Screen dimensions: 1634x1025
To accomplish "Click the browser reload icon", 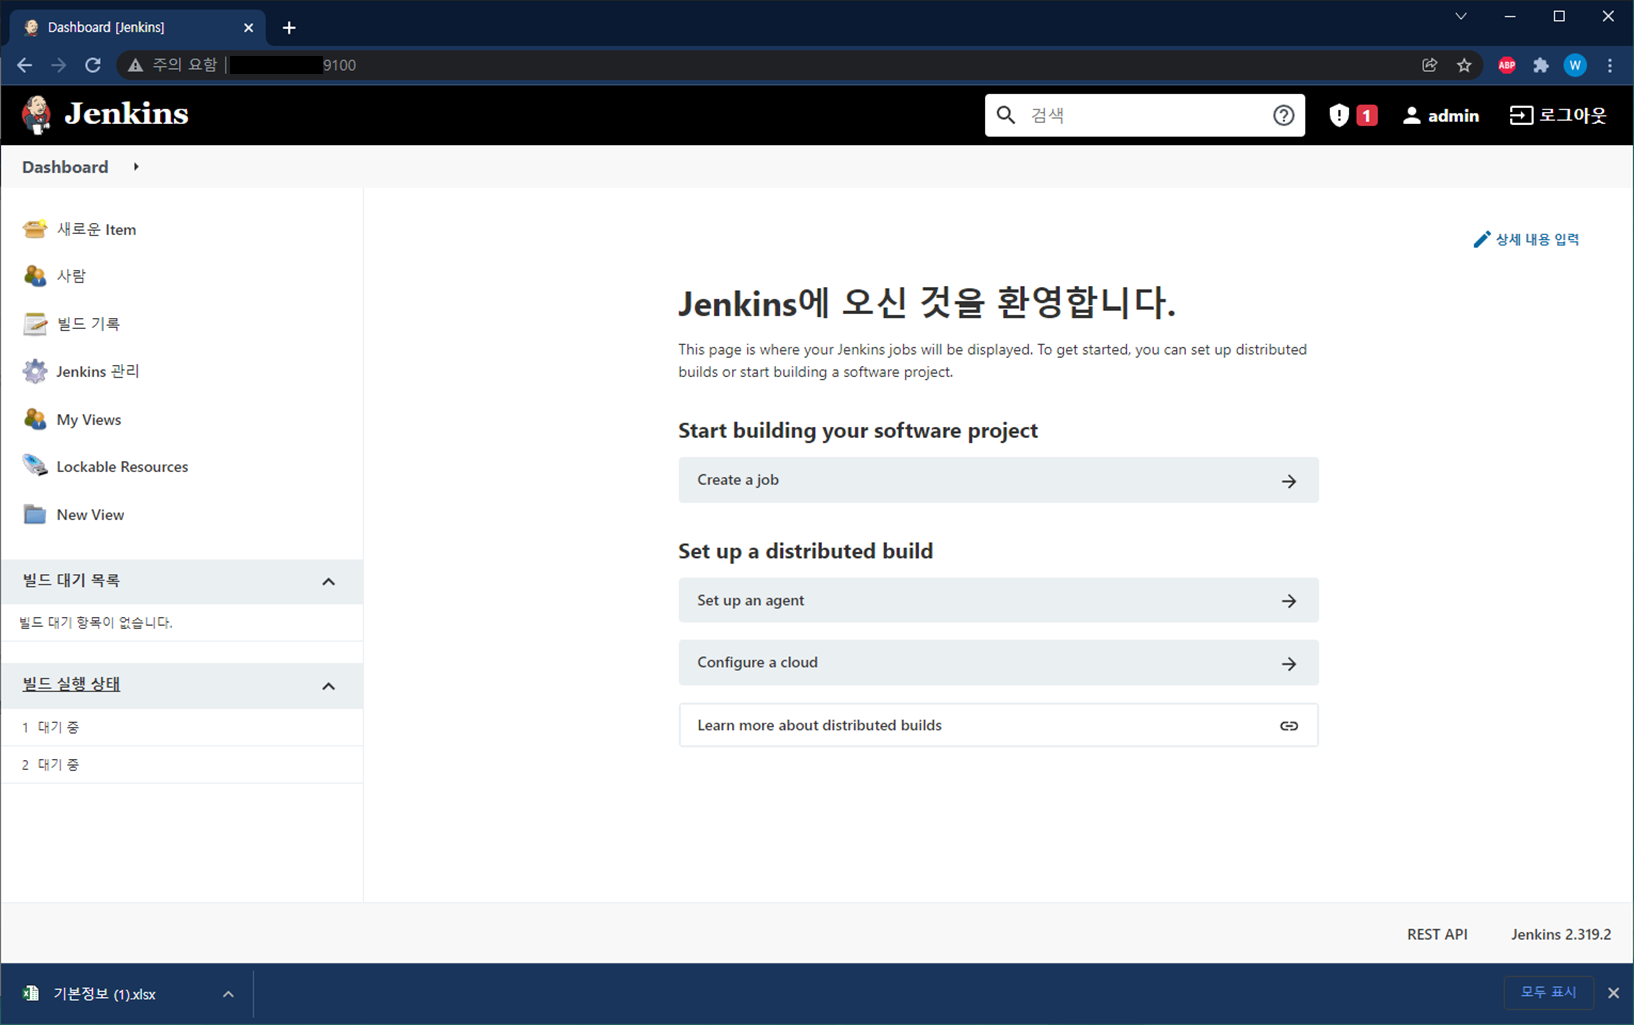I will pos(93,65).
